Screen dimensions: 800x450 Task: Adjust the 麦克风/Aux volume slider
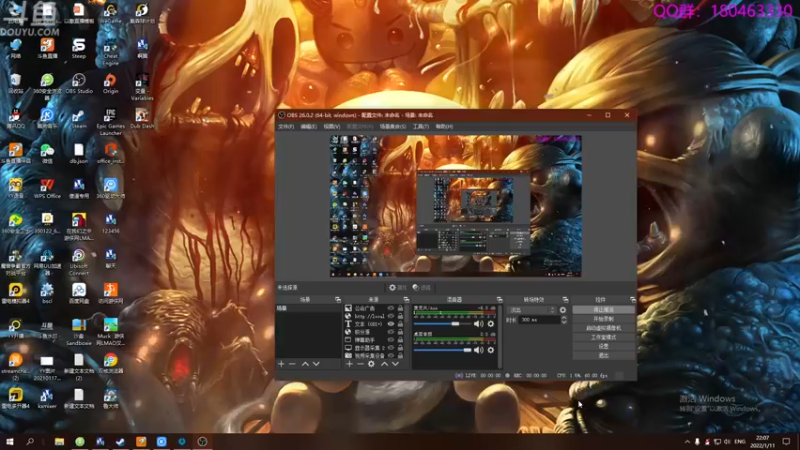pos(442,323)
